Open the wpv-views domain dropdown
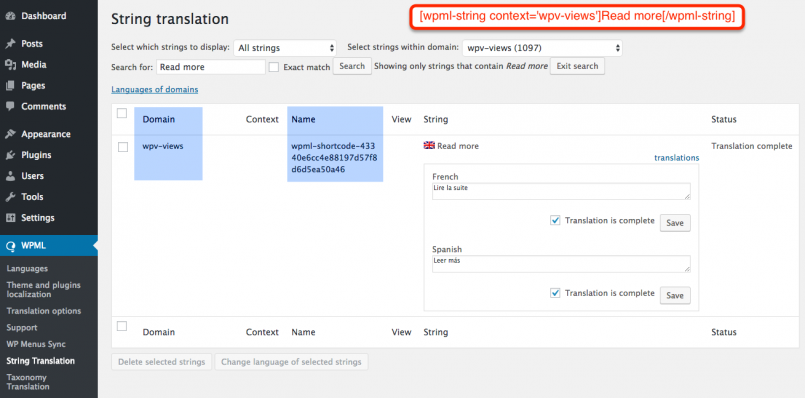 click(542, 48)
